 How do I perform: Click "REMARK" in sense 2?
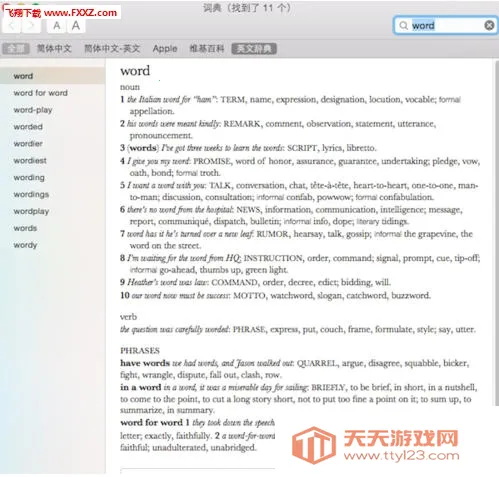point(243,124)
